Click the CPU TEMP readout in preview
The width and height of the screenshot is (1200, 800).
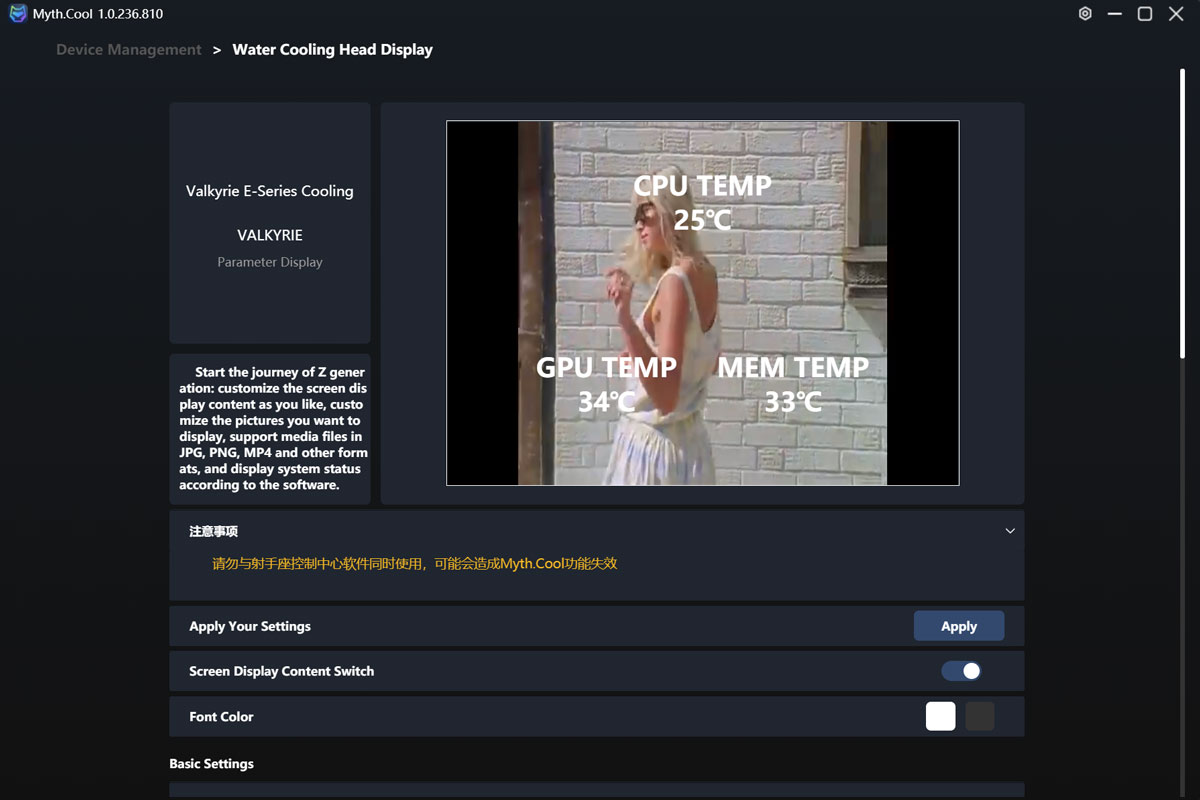tap(702, 202)
